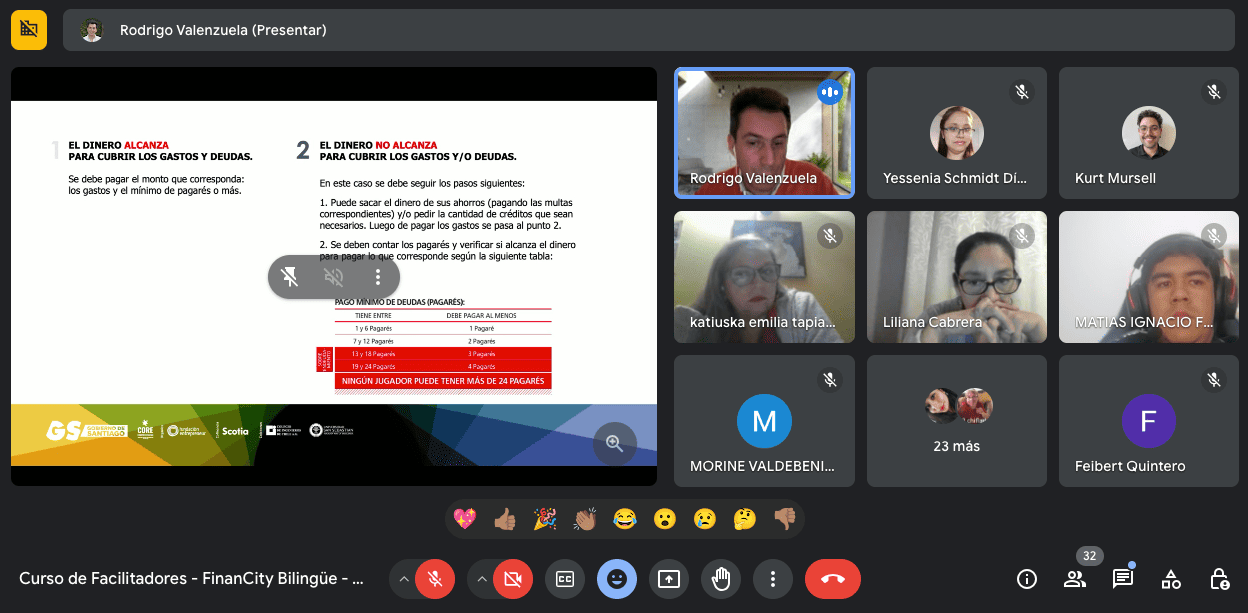This screenshot has width=1248, height=613.
Task: Click the muted mic icon on Feibert Quintero's tile
Action: tap(1214, 380)
